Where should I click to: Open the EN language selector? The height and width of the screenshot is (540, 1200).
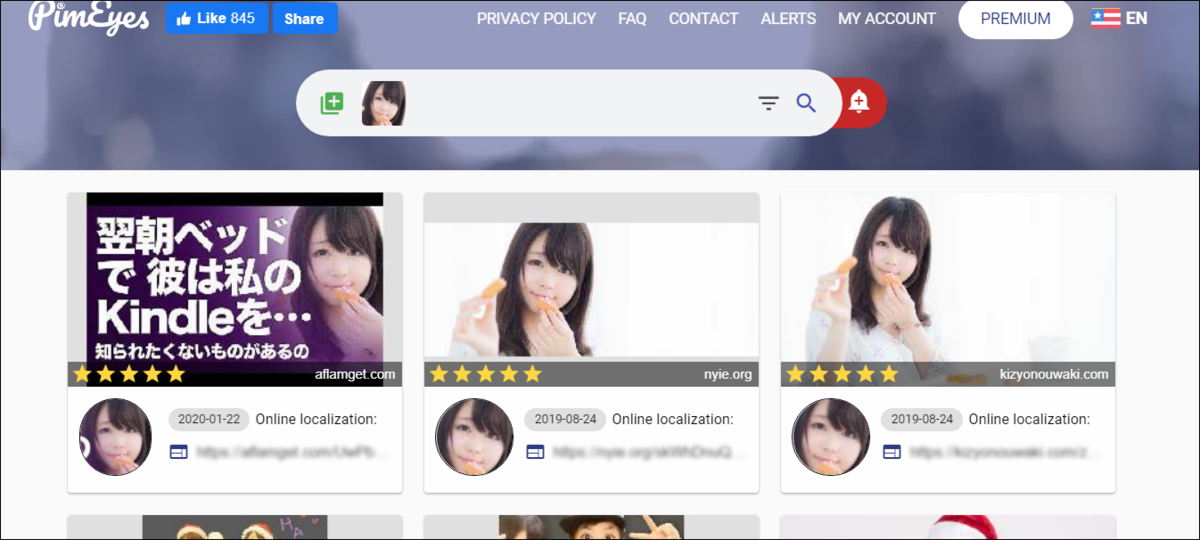[x=1119, y=18]
